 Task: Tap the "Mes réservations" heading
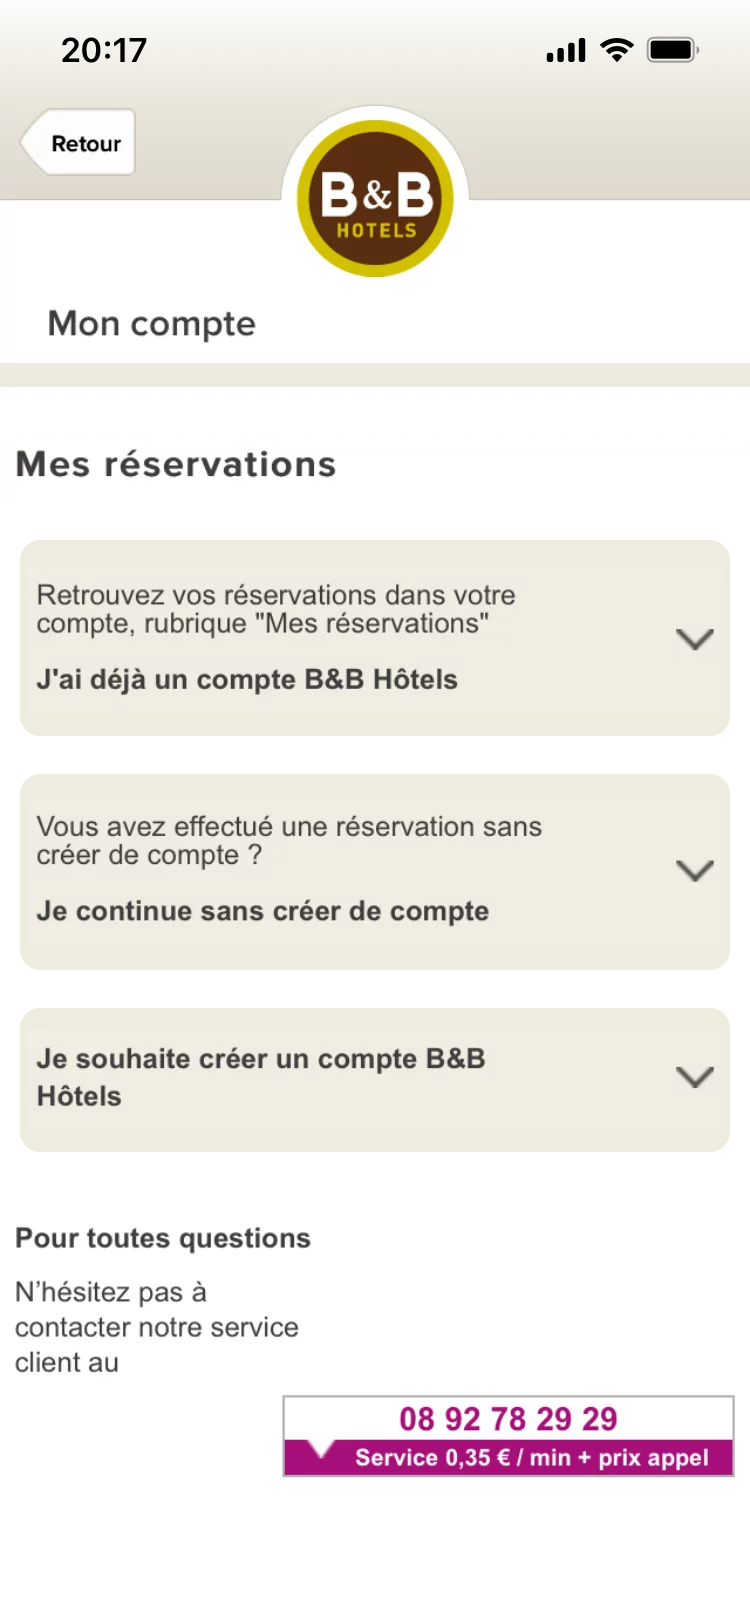(x=176, y=464)
